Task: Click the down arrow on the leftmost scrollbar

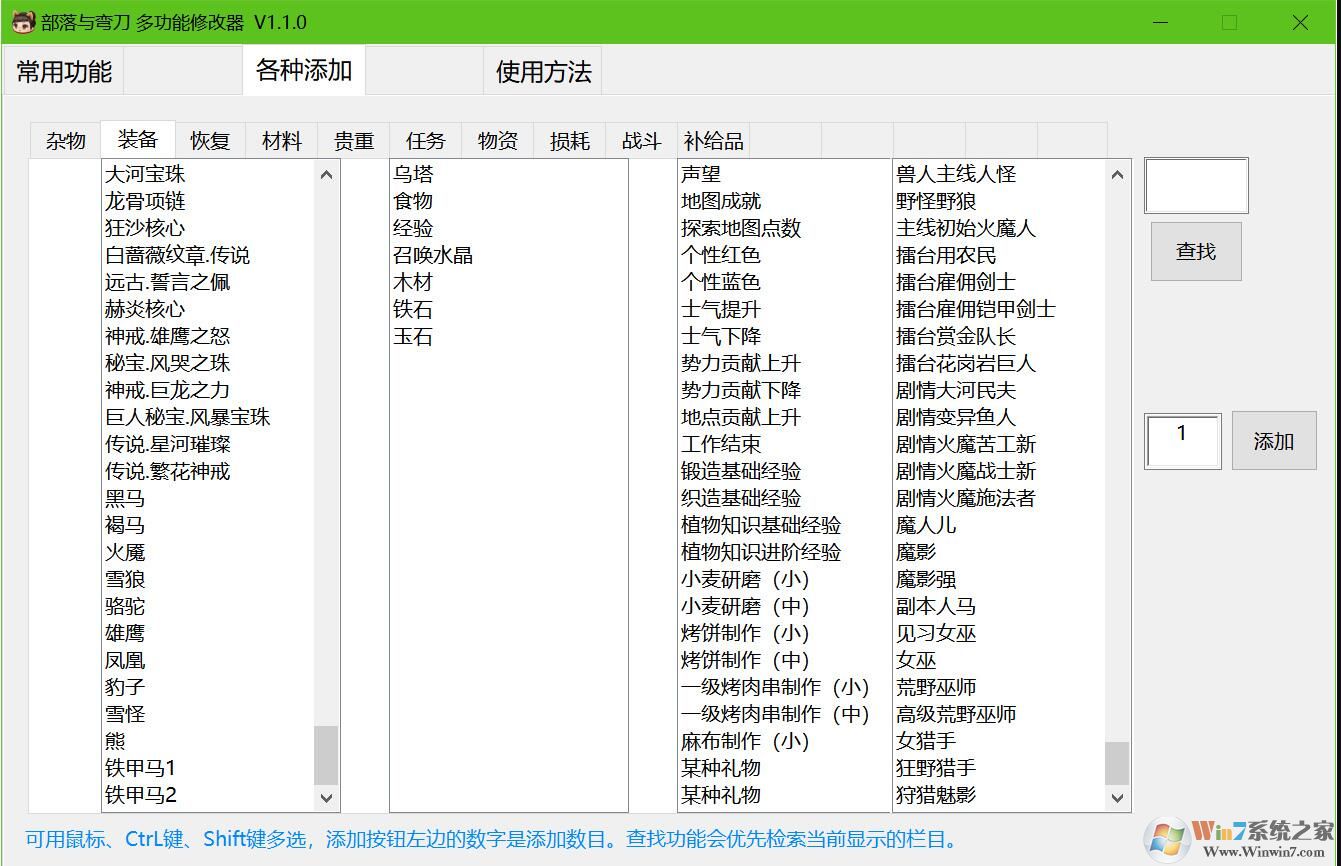Action: tap(327, 798)
